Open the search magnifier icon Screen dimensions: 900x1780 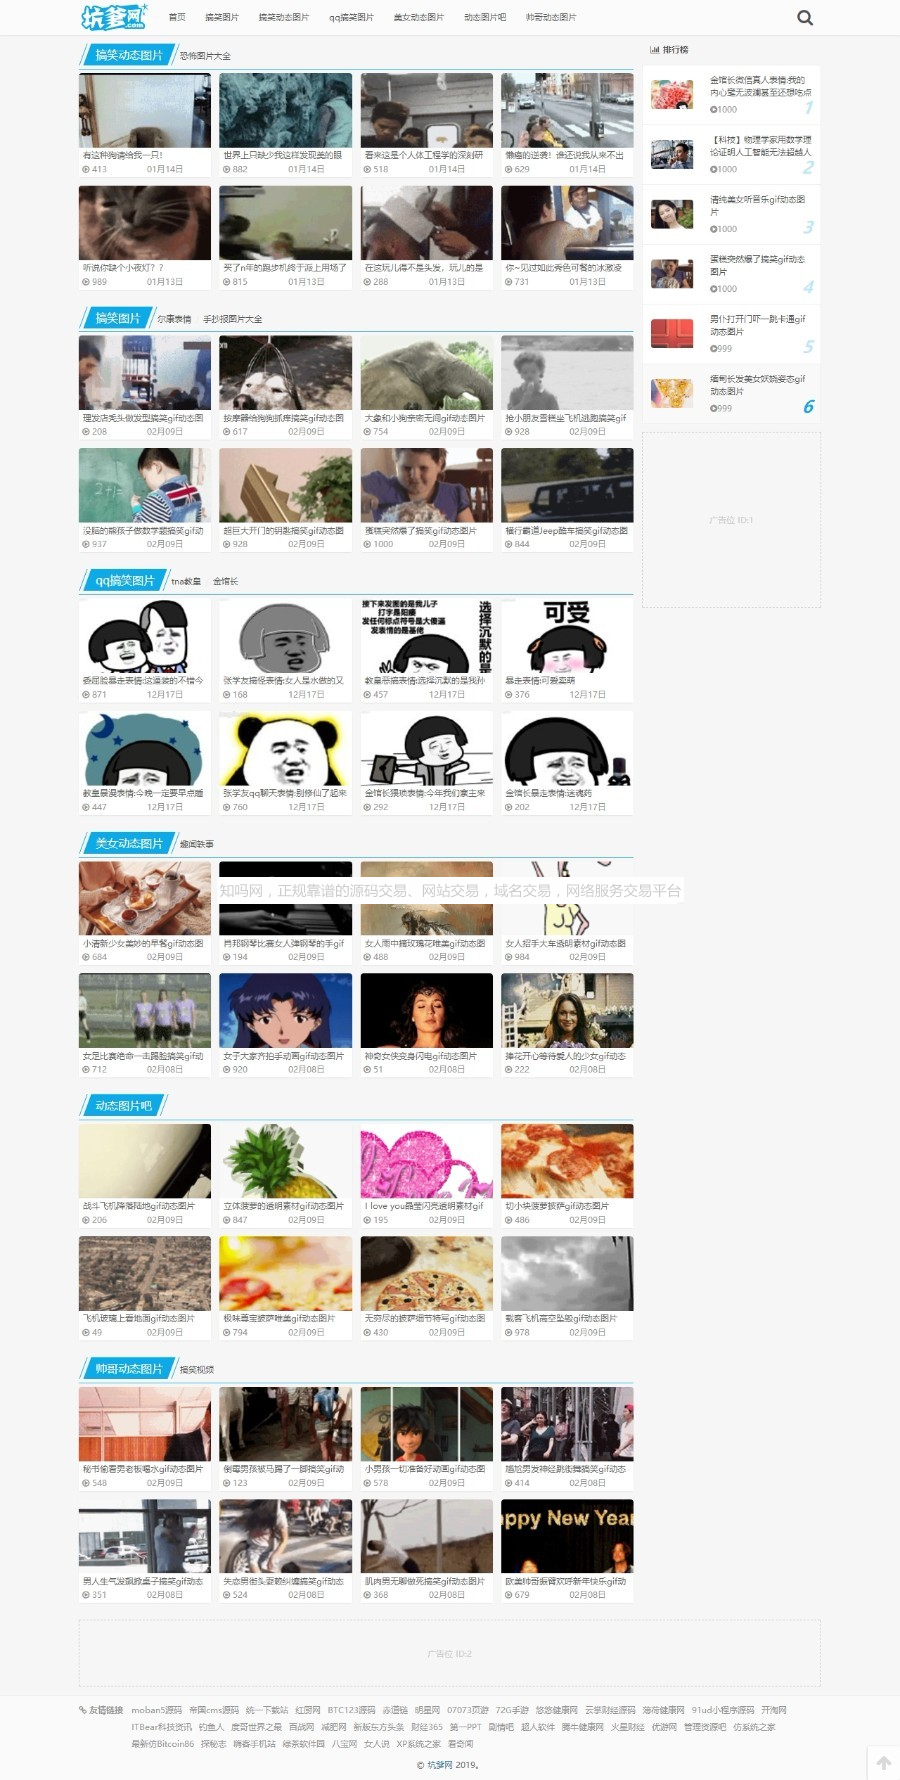(x=805, y=17)
